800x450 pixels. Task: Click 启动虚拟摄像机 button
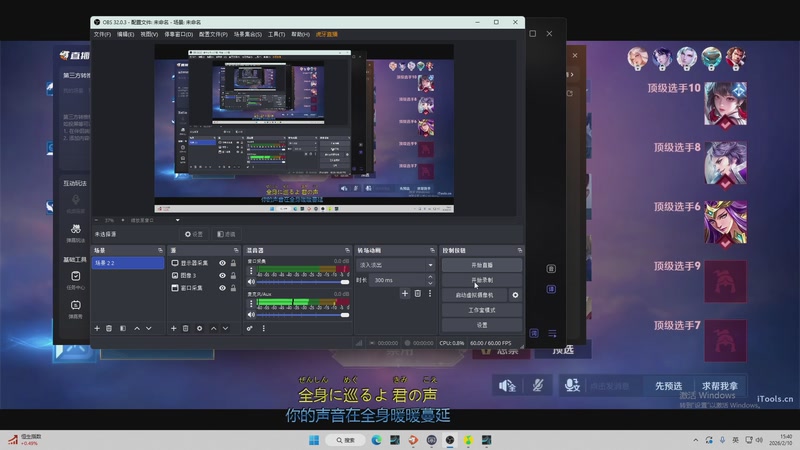tap(474, 295)
